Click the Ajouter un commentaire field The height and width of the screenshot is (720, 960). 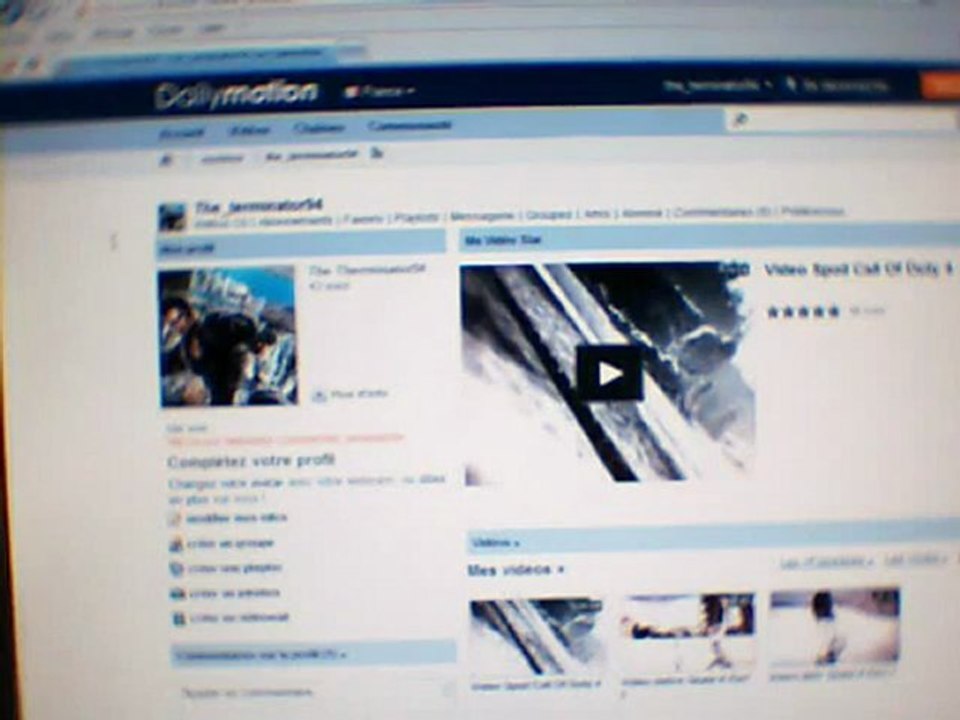[x=318, y=693]
